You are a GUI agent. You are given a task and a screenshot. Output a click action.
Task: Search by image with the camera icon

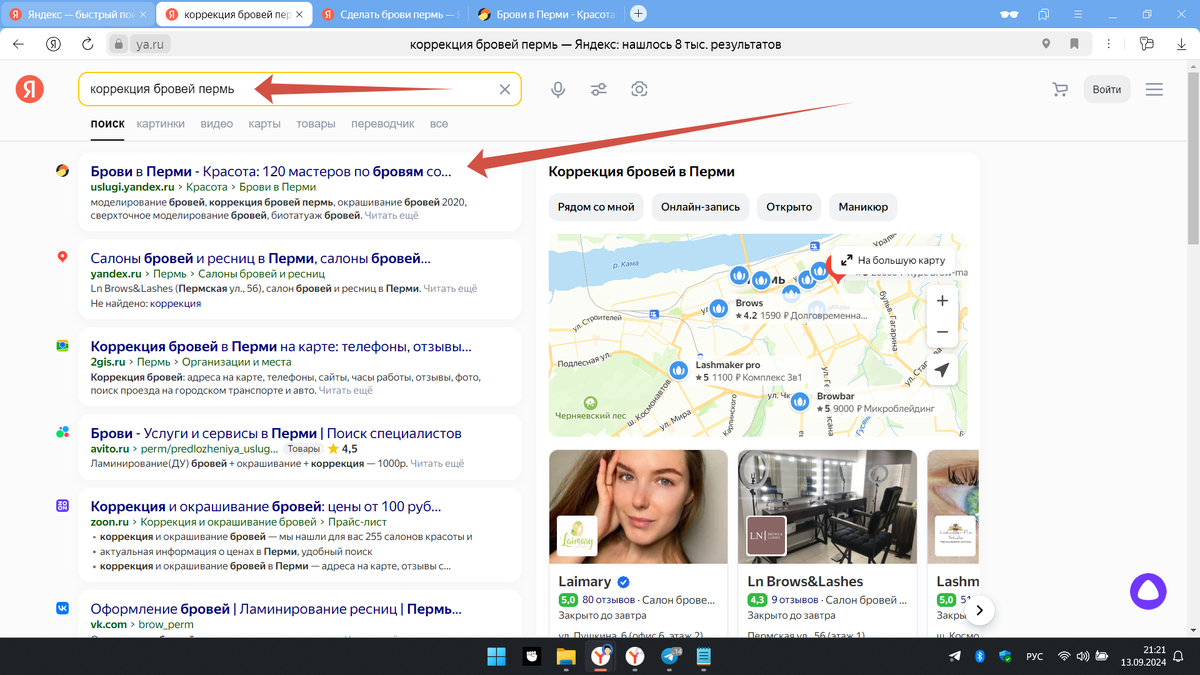(640, 89)
